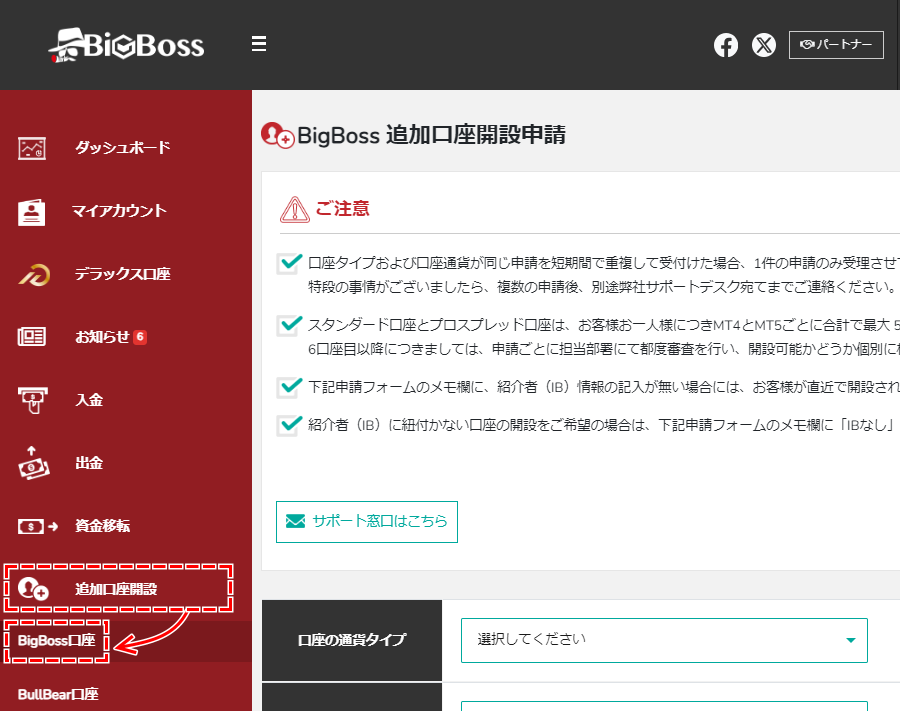Click the 資金移転 transfer icon
Viewport: 900px width, 711px height.
click(x=38, y=526)
